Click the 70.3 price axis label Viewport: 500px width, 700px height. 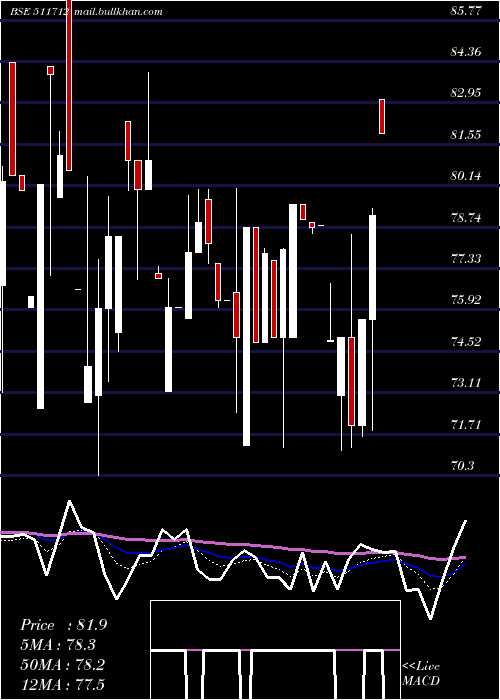[462, 466]
